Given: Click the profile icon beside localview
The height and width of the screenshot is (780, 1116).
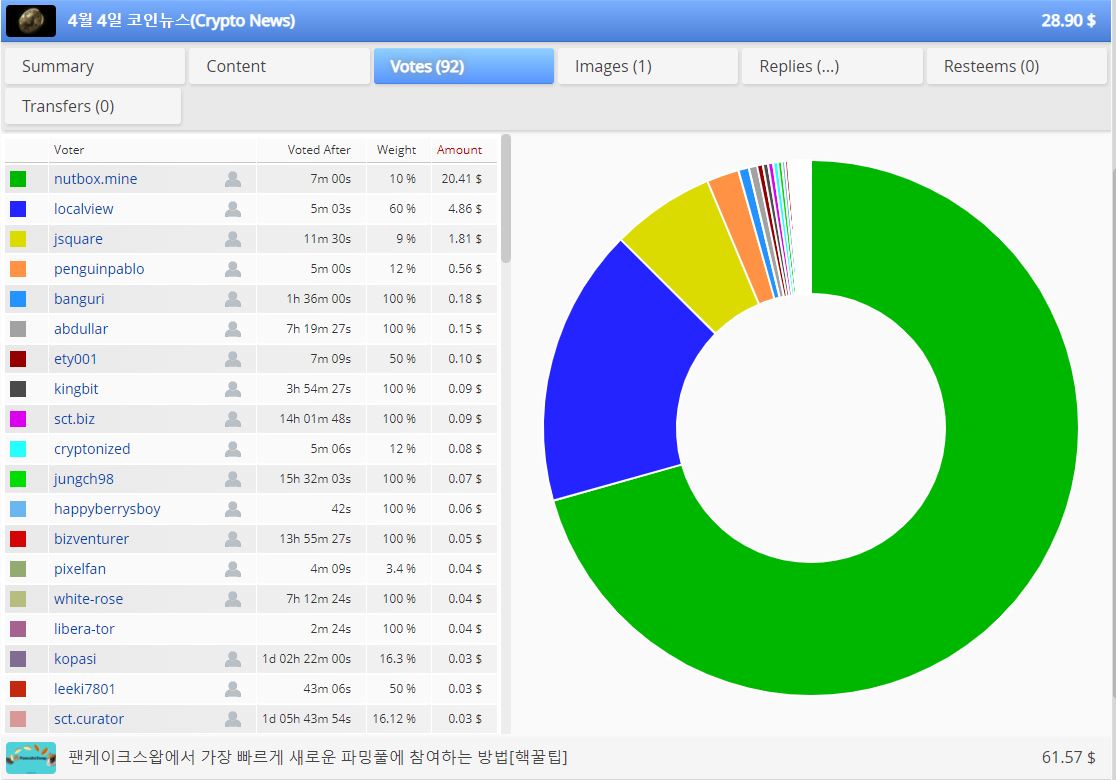Looking at the screenshot, I should tap(233, 209).
